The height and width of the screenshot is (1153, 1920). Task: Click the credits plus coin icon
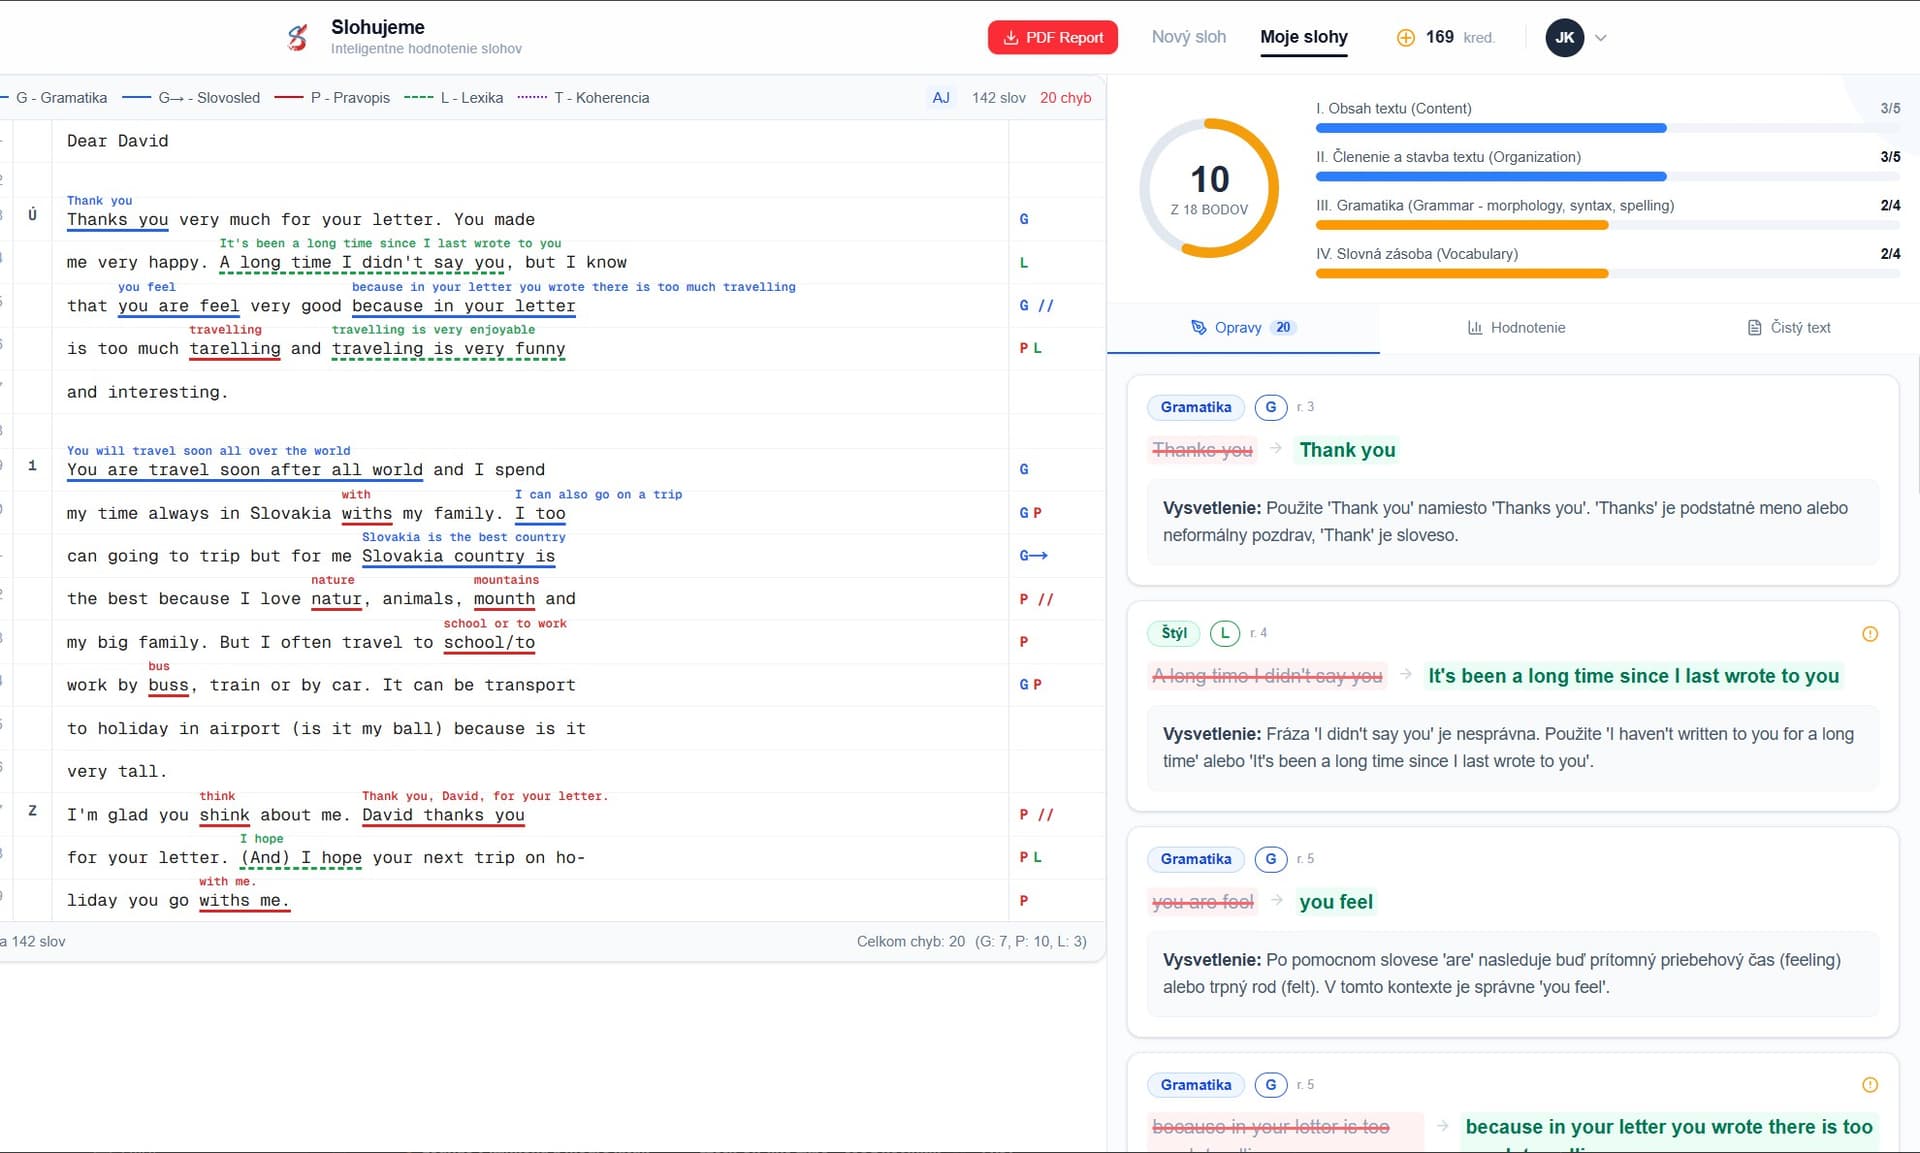(x=1405, y=38)
